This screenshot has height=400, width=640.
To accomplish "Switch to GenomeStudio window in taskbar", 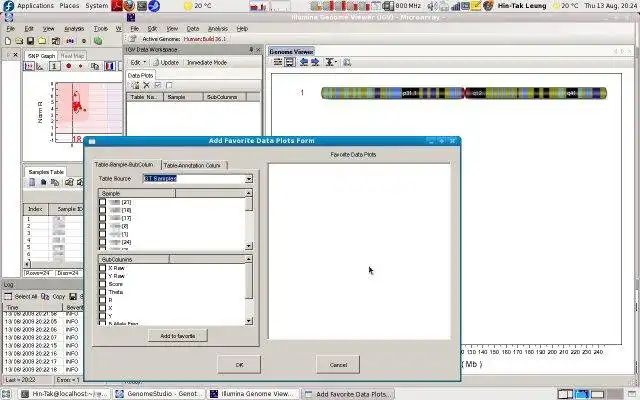I will coord(158,394).
